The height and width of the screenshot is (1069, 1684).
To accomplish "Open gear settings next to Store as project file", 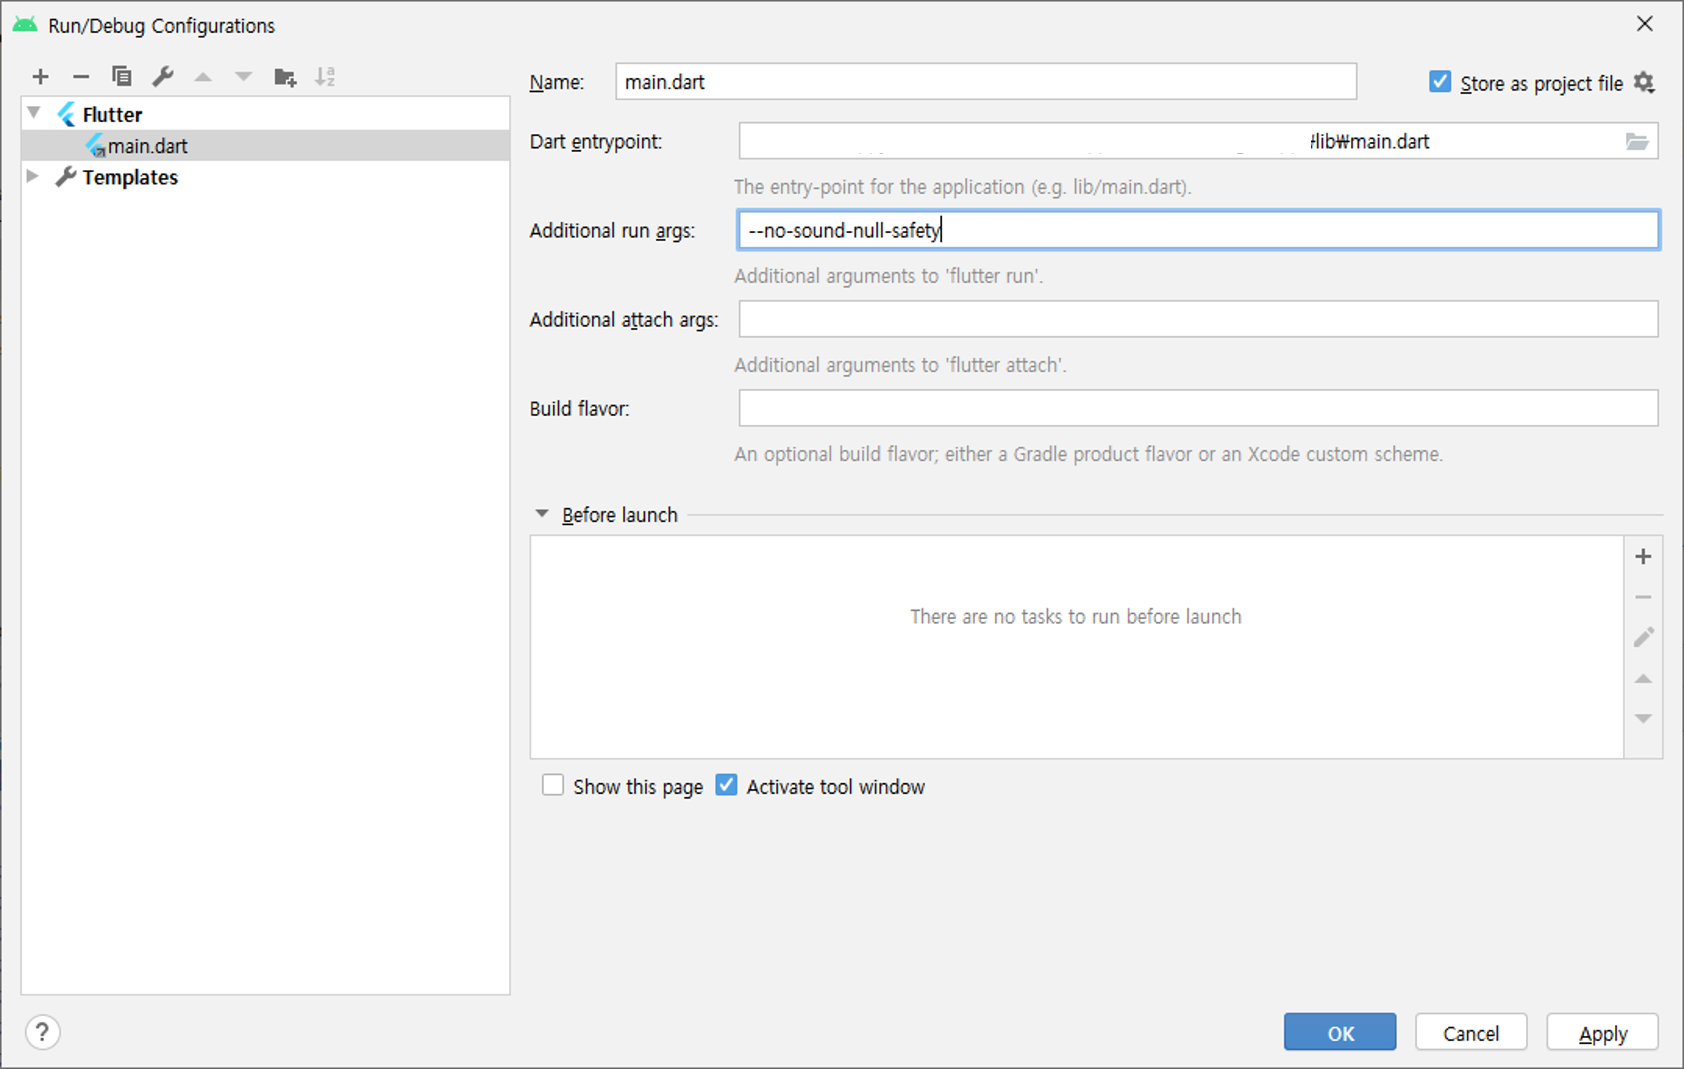I will pyautogui.click(x=1644, y=83).
